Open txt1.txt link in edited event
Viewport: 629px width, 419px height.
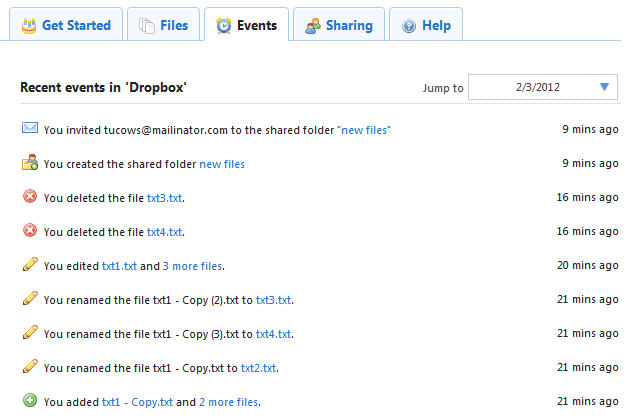point(119,266)
